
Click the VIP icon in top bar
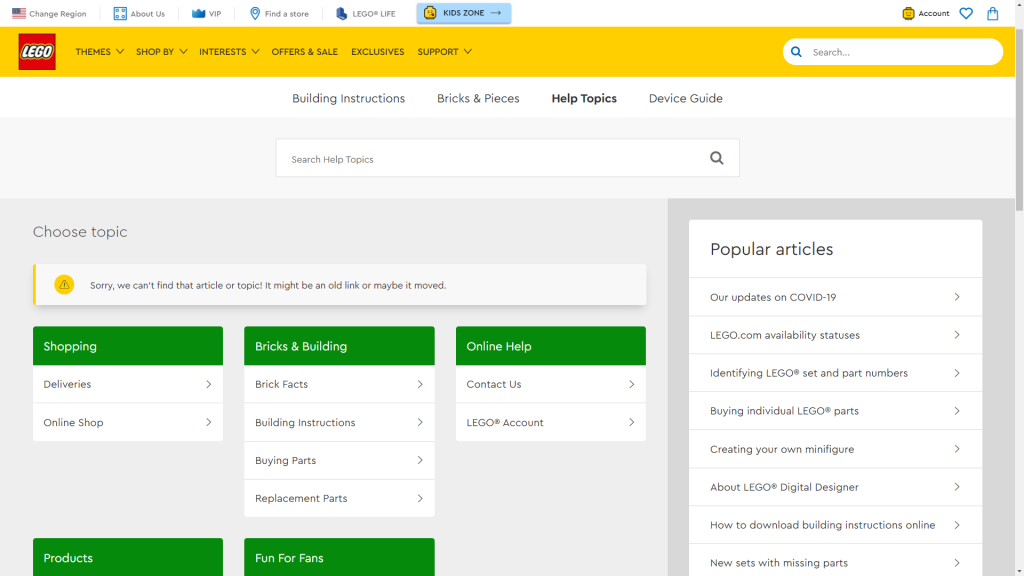[198, 14]
